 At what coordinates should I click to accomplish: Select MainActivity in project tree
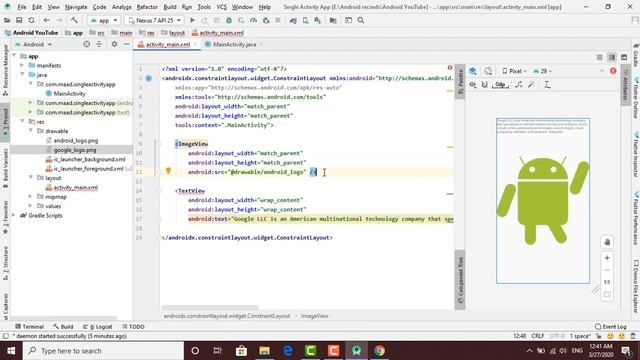pos(69,93)
